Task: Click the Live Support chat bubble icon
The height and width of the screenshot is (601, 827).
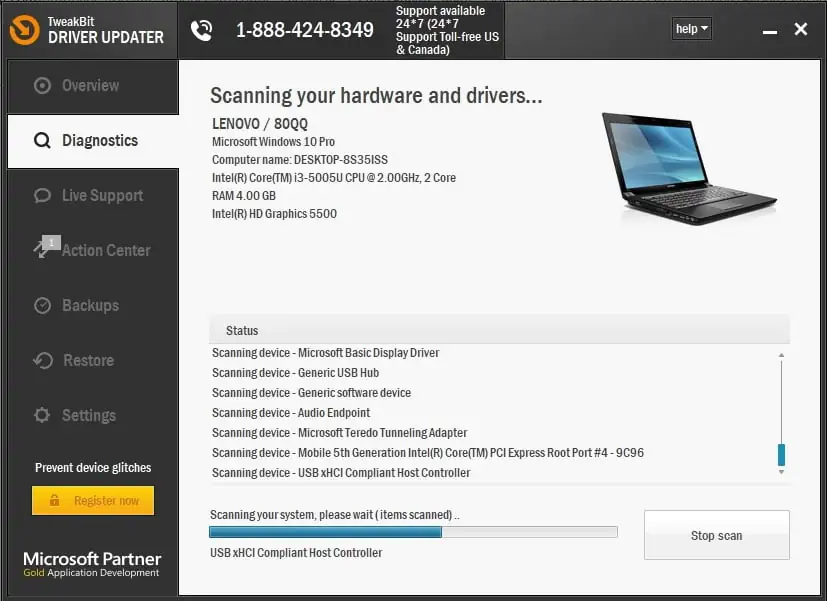Action: coord(42,196)
